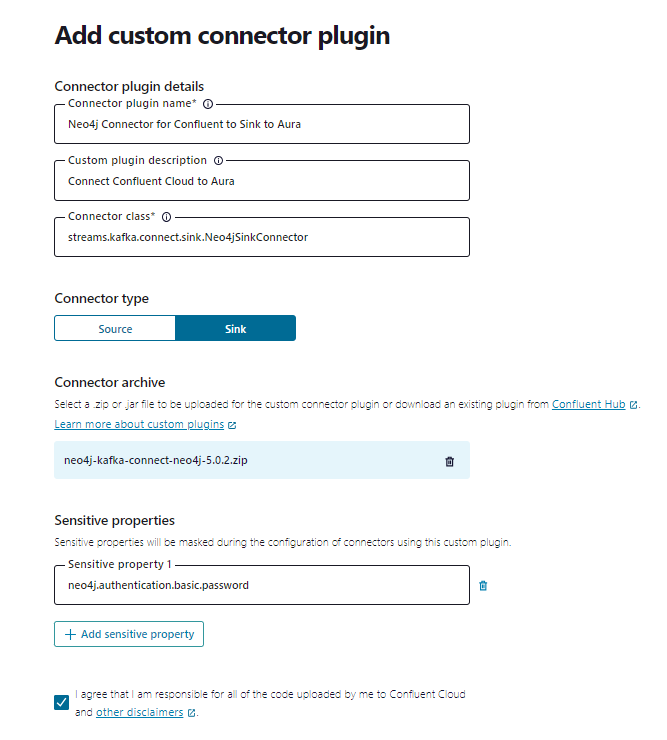Delete the uploaded neo4j zip archive

[449, 461]
